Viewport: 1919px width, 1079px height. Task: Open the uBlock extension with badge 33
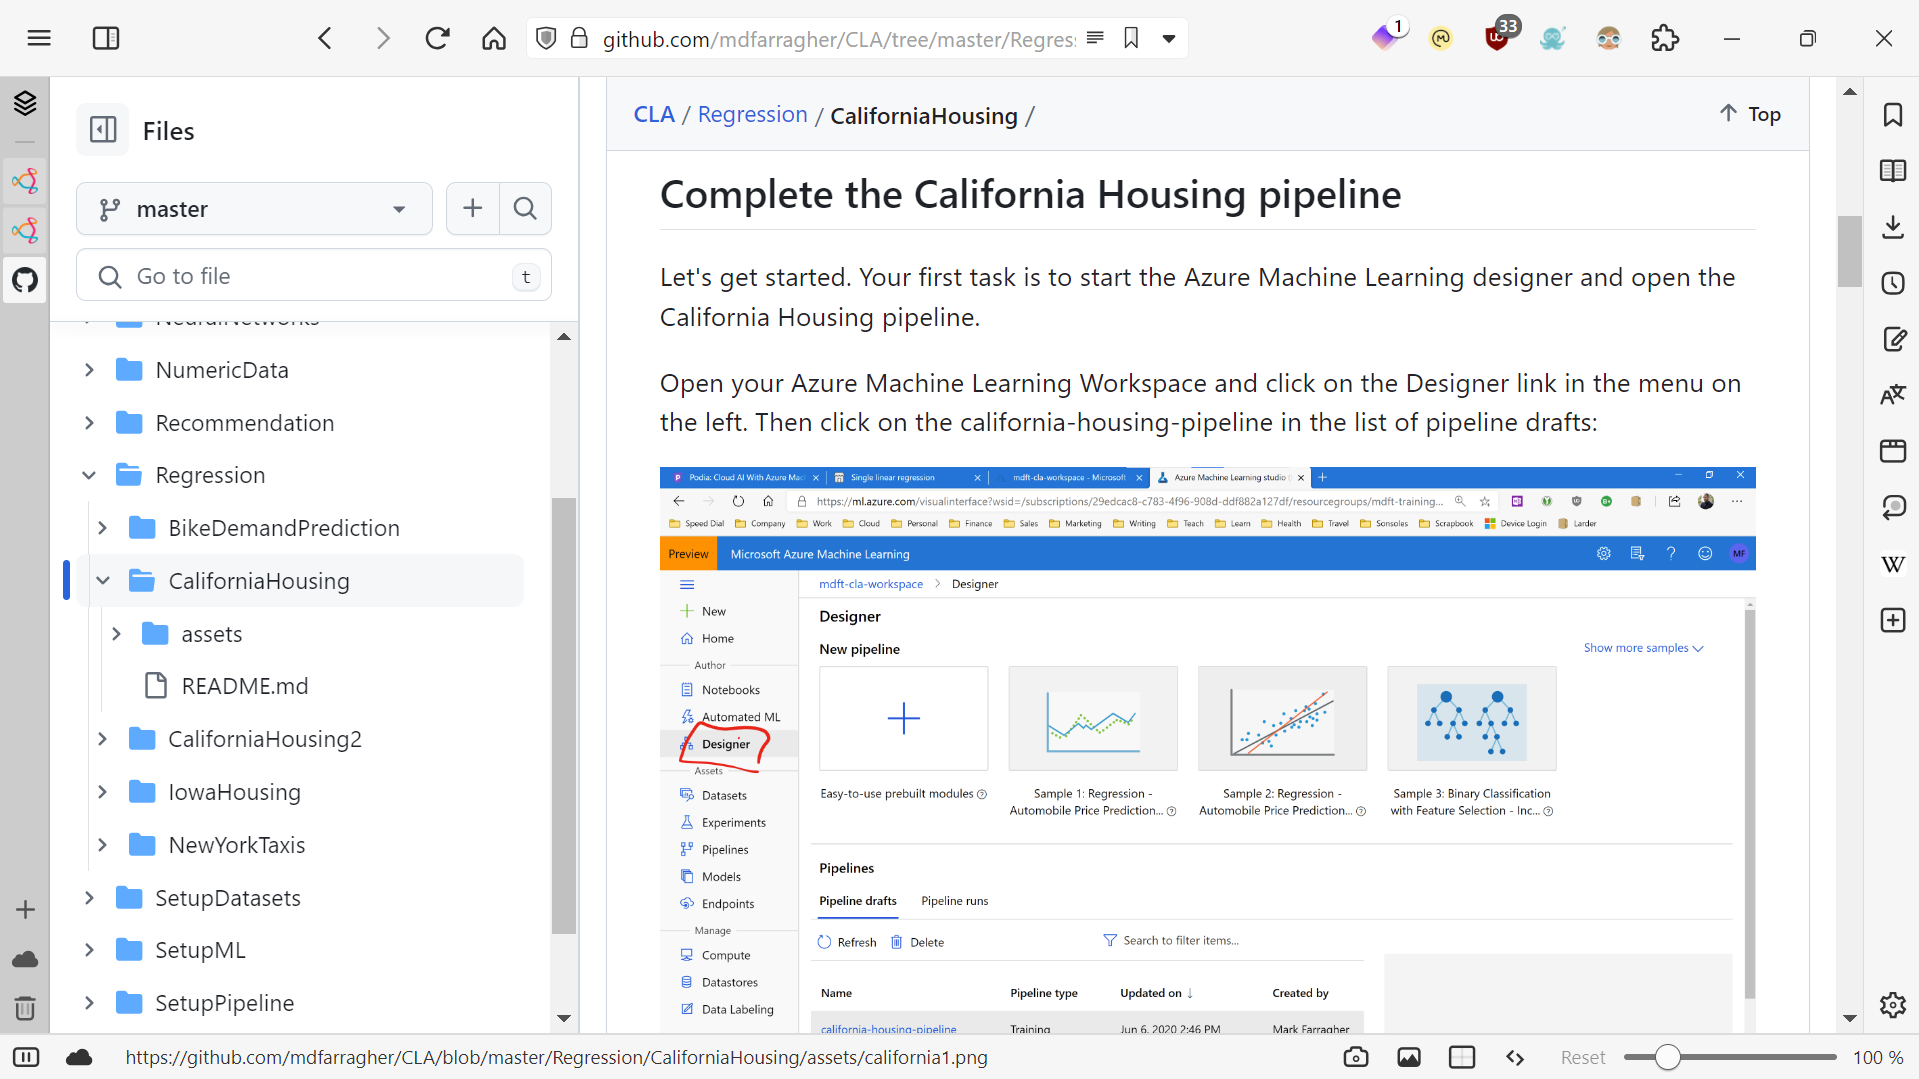1499,36
